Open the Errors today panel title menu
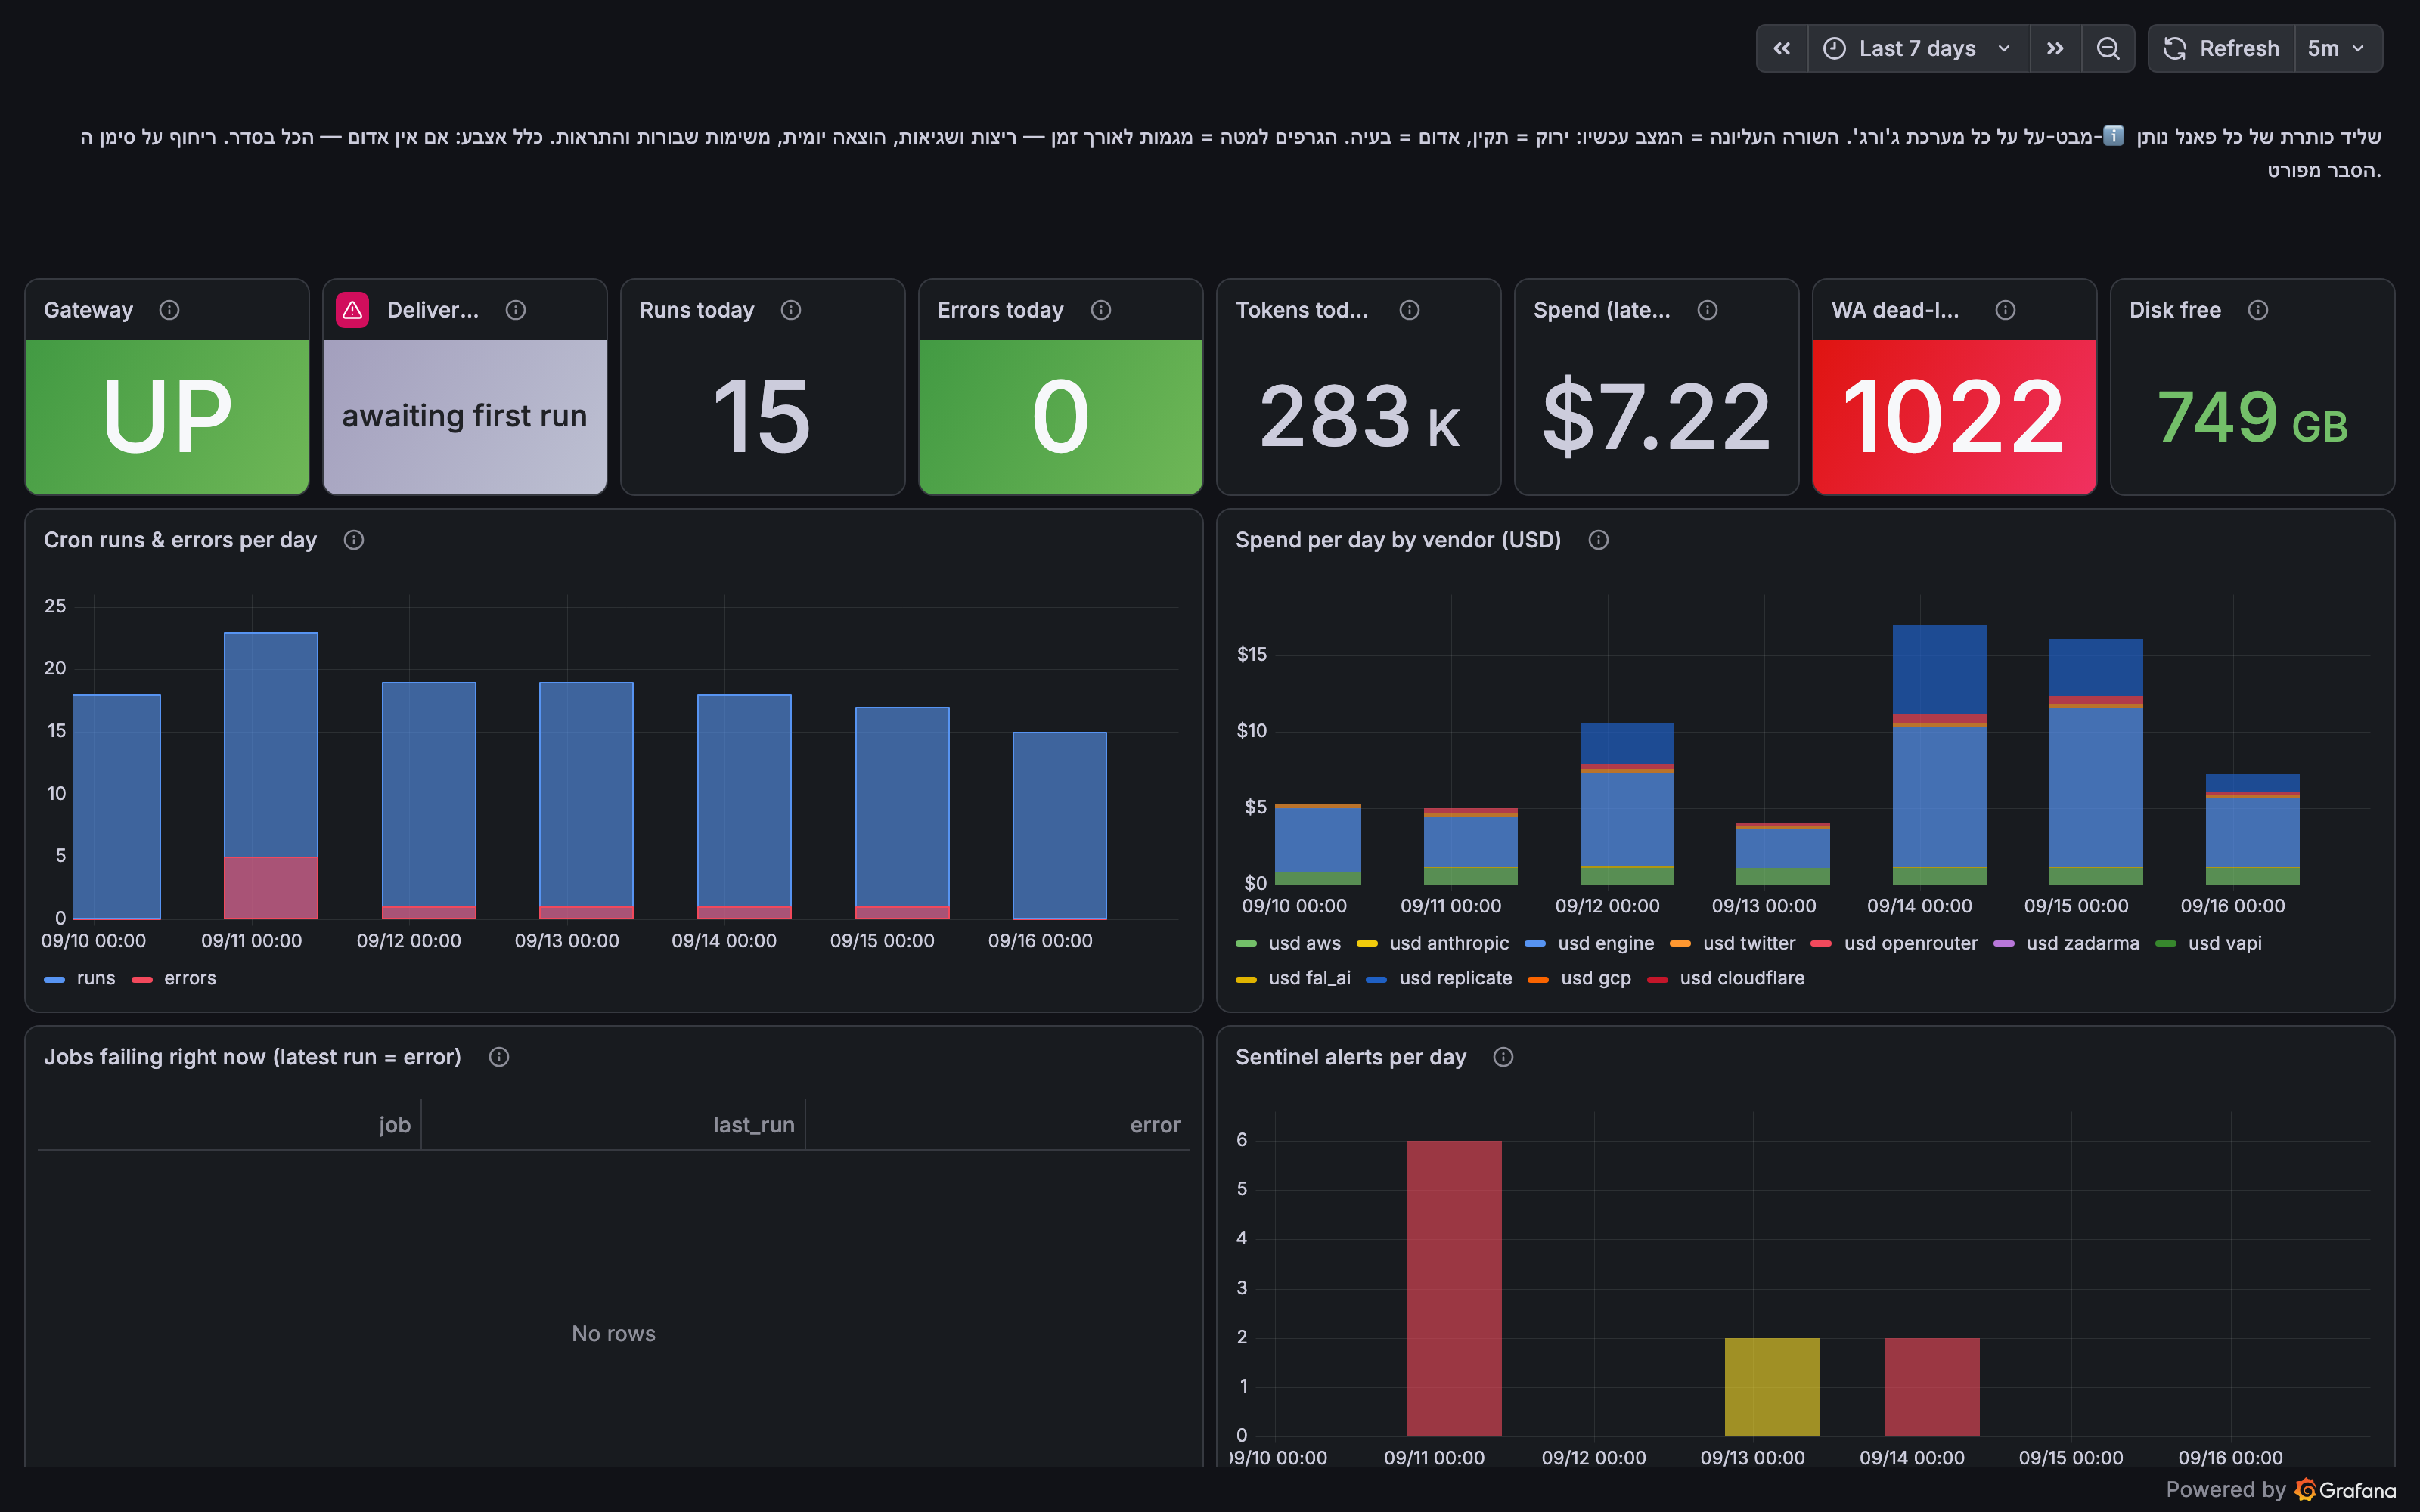This screenshot has height=1512, width=2420. click(1000, 310)
